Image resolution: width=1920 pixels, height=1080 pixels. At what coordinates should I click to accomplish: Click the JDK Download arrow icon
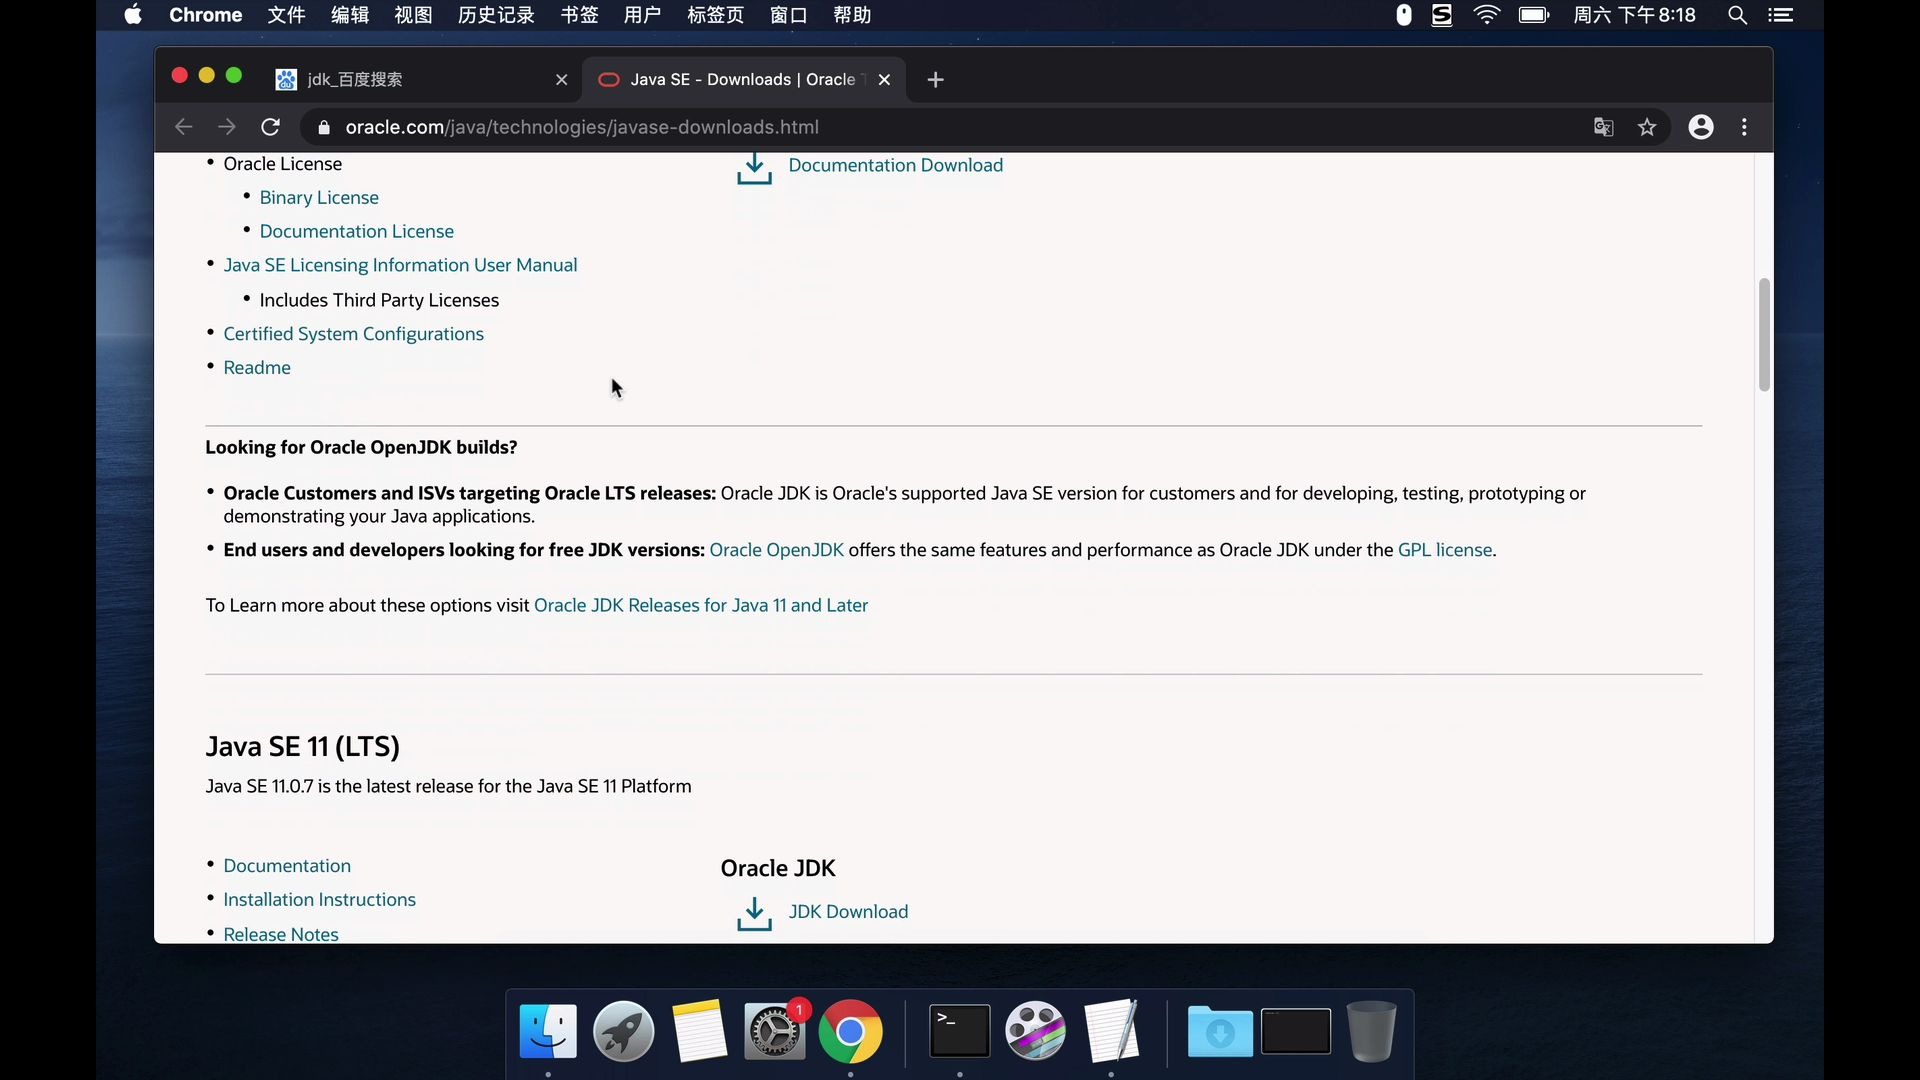pyautogui.click(x=754, y=913)
